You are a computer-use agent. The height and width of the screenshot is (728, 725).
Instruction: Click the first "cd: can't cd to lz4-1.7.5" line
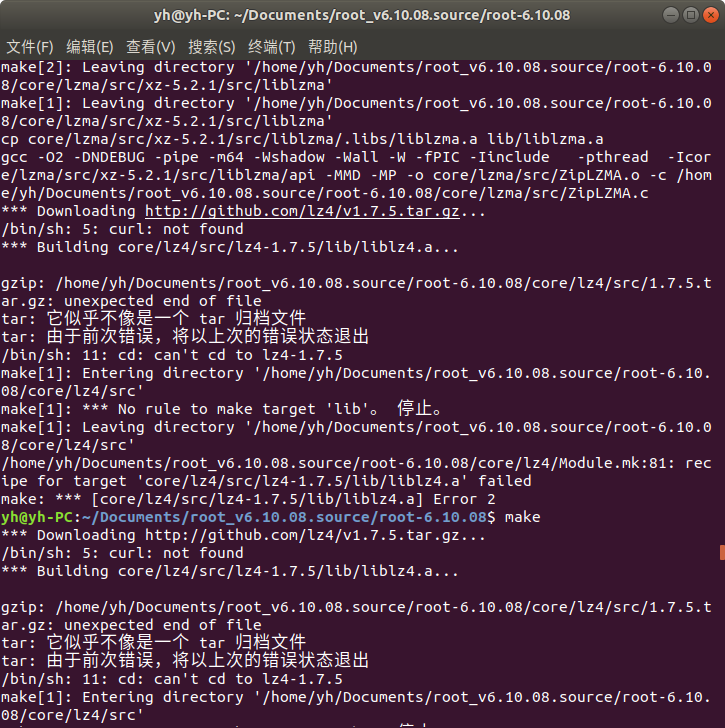point(172,355)
